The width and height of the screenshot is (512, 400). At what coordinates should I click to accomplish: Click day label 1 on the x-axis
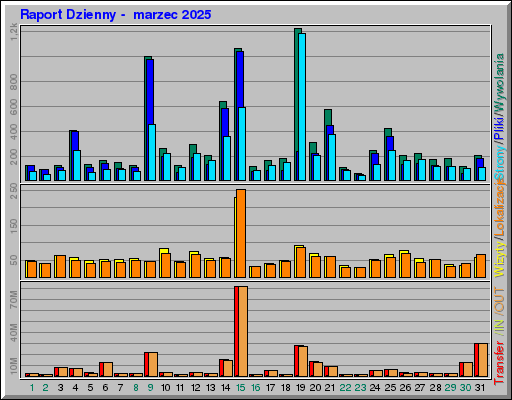[x=32, y=388]
